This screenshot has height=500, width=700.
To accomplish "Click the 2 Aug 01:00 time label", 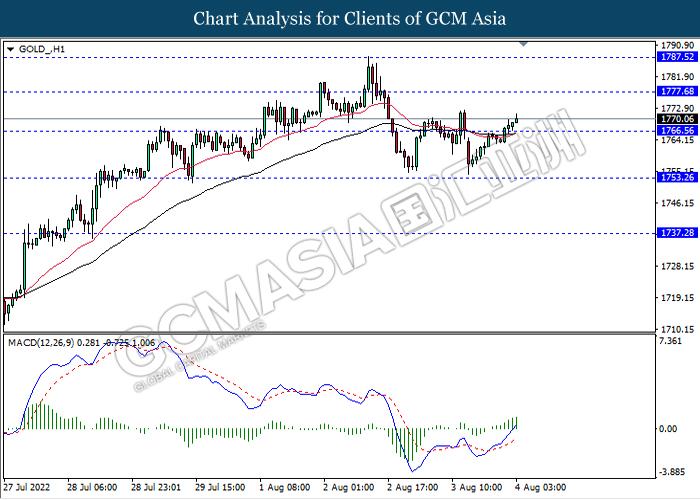I will (x=349, y=487).
